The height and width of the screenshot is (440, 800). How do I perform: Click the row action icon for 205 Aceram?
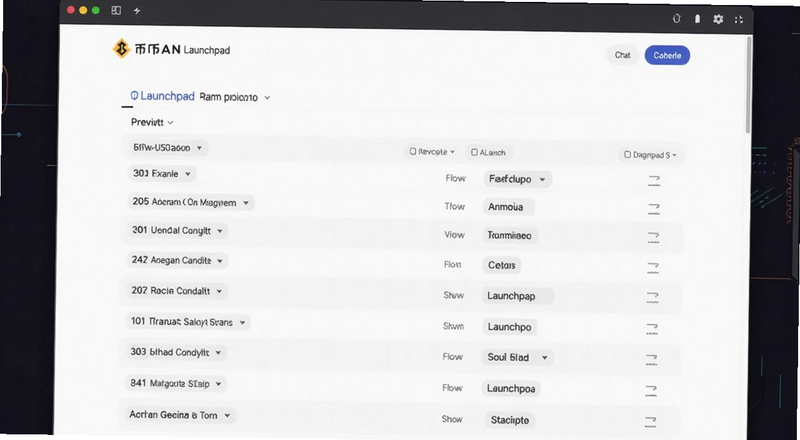point(654,208)
